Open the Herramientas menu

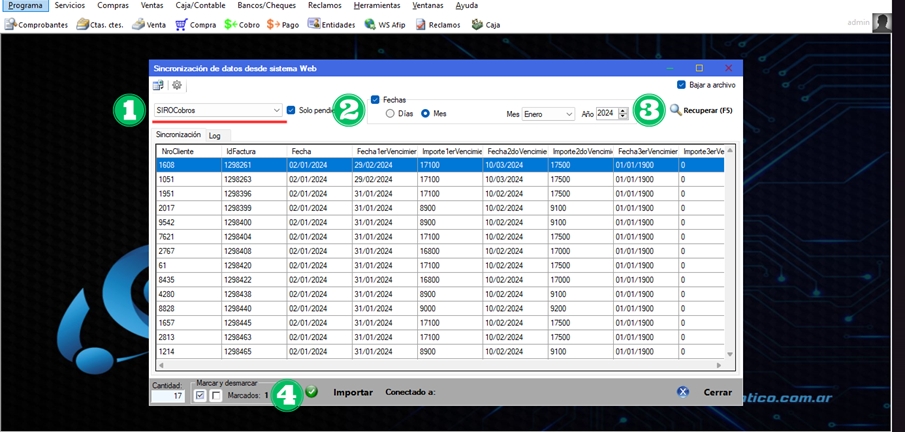pyautogui.click(x=377, y=5)
